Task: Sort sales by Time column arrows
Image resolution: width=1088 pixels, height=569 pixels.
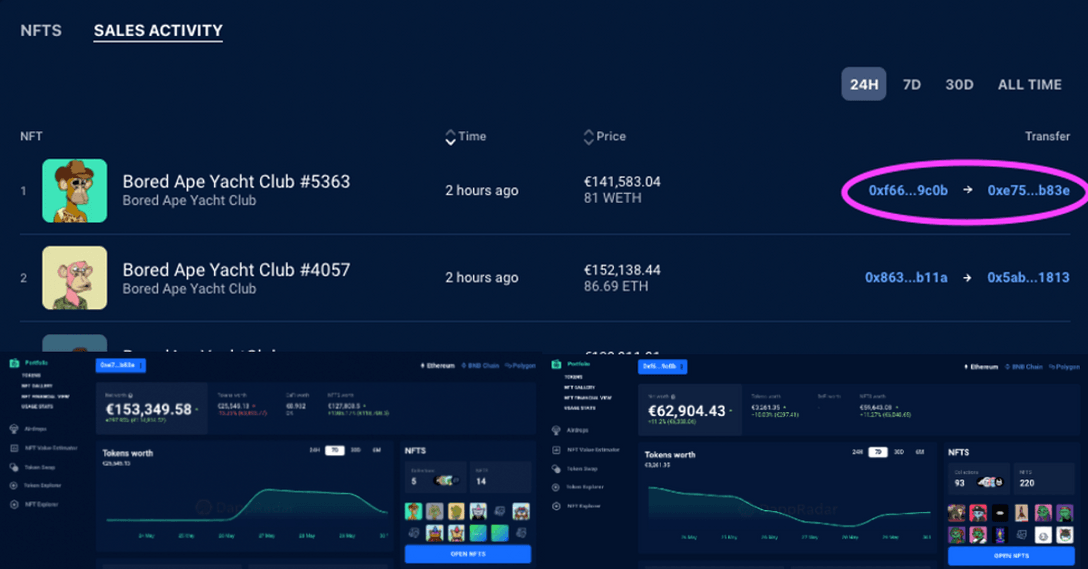Action: click(x=450, y=137)
